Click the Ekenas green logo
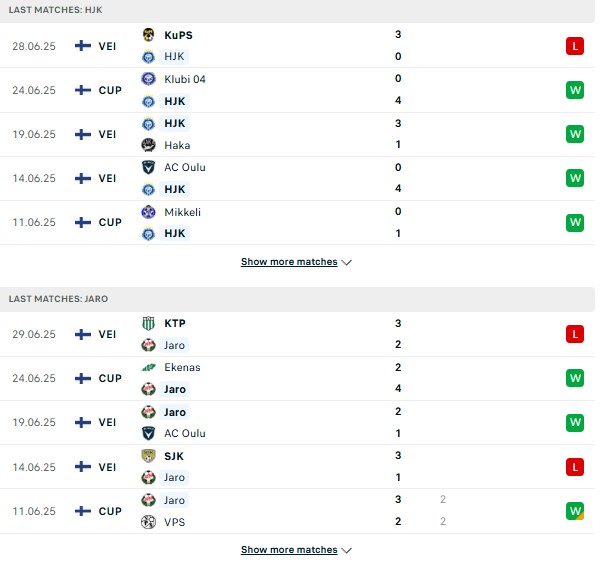This screenshot has width=602, height=566. point(148,367)
